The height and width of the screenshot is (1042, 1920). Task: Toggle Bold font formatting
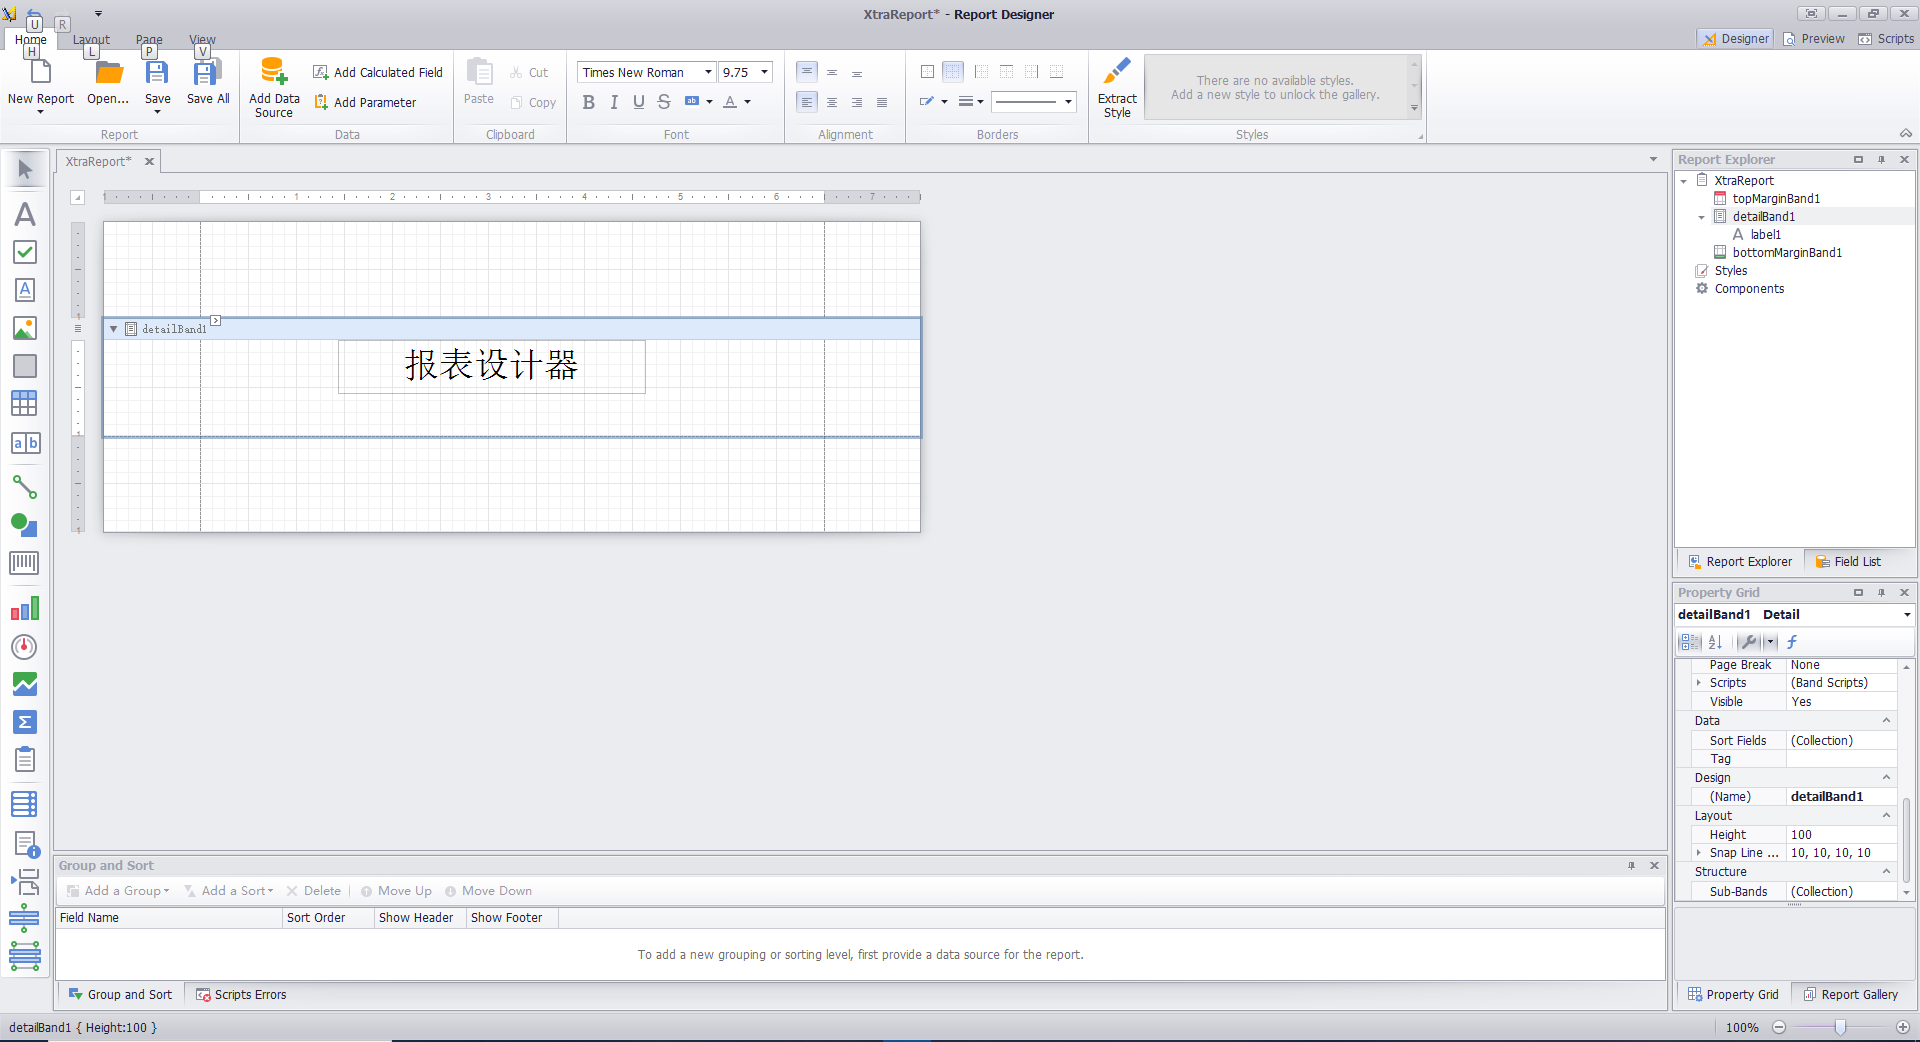point(589,102)
